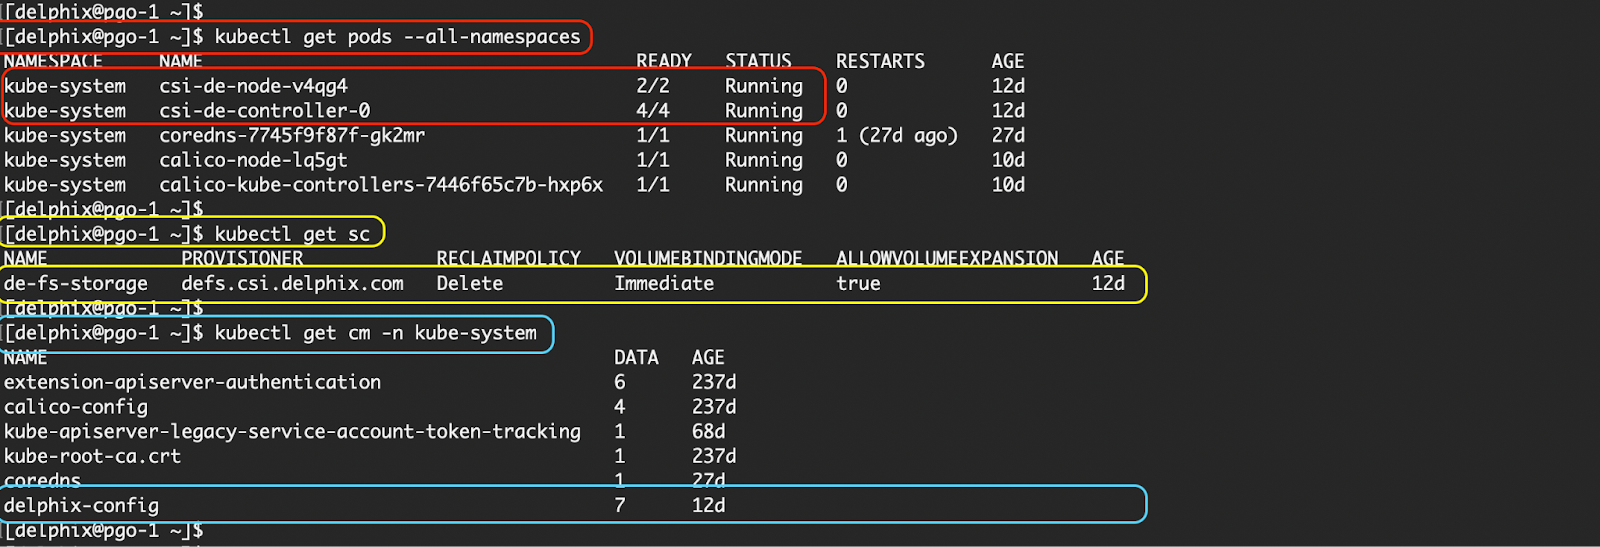
Task: Select the extension-apiserver-authentication configmap name
Action: click(x=192, y=382)
